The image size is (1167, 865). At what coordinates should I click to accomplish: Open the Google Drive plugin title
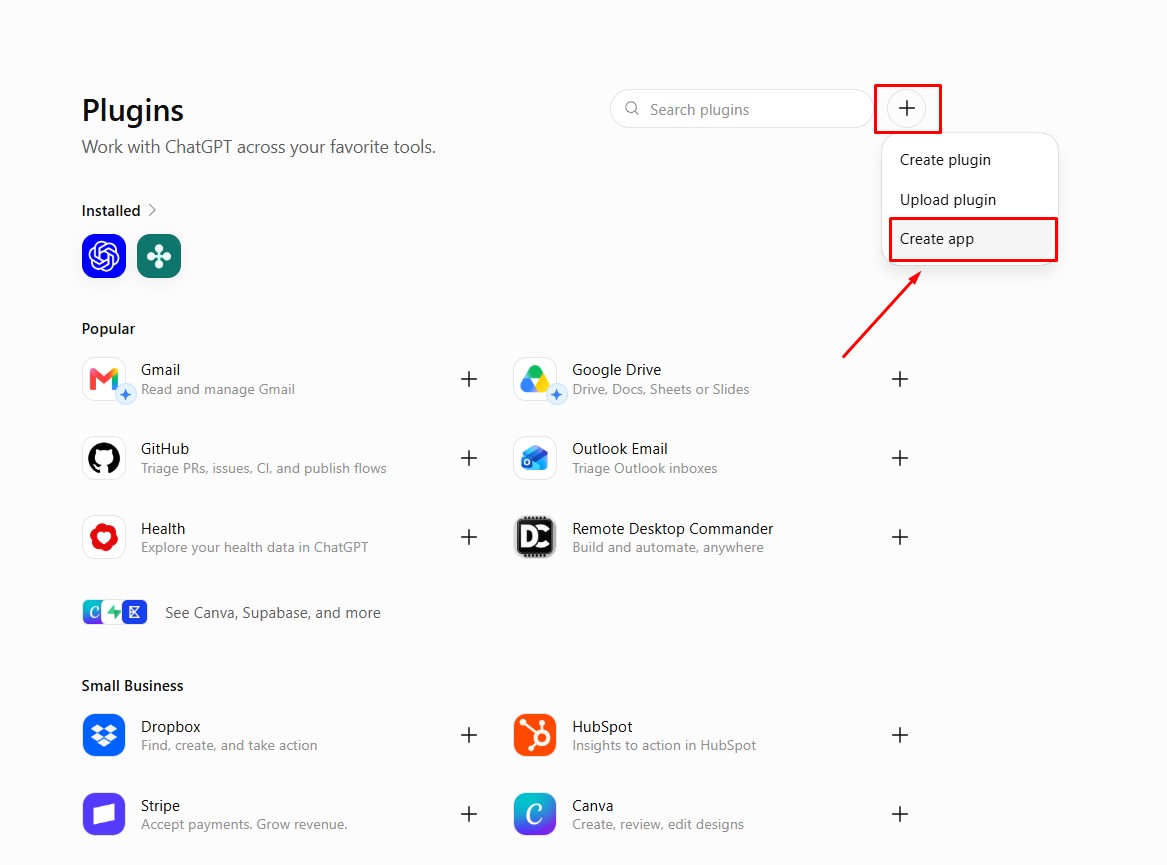(616, 370)
